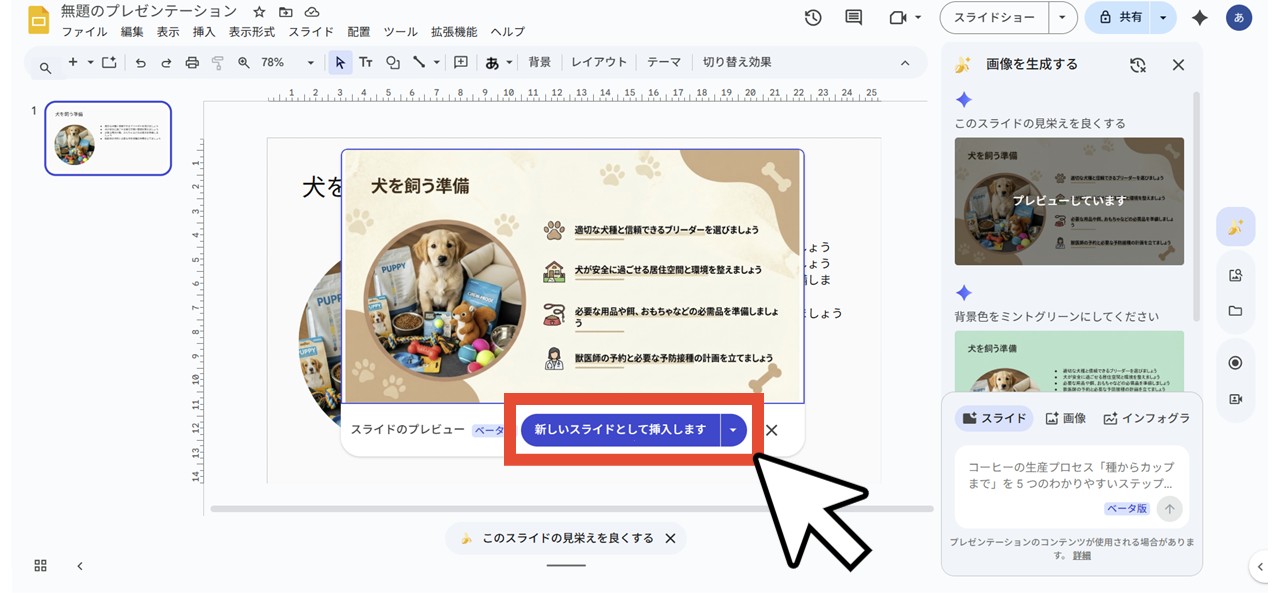The width and height of the screenshot is (1280, 593).
Task: Click the print icon
Action: (189, 62)
